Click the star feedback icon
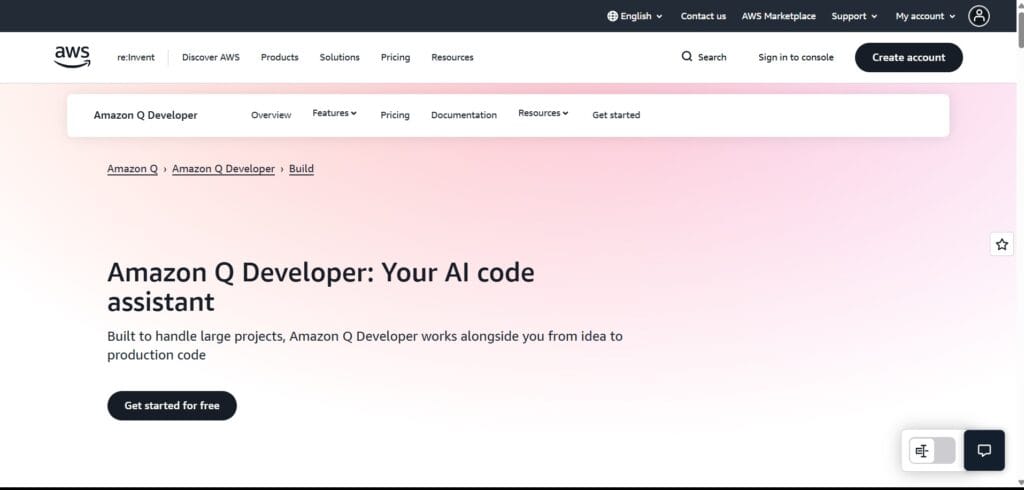Viewport: 1024px width, 490px height. point(1002,244)
